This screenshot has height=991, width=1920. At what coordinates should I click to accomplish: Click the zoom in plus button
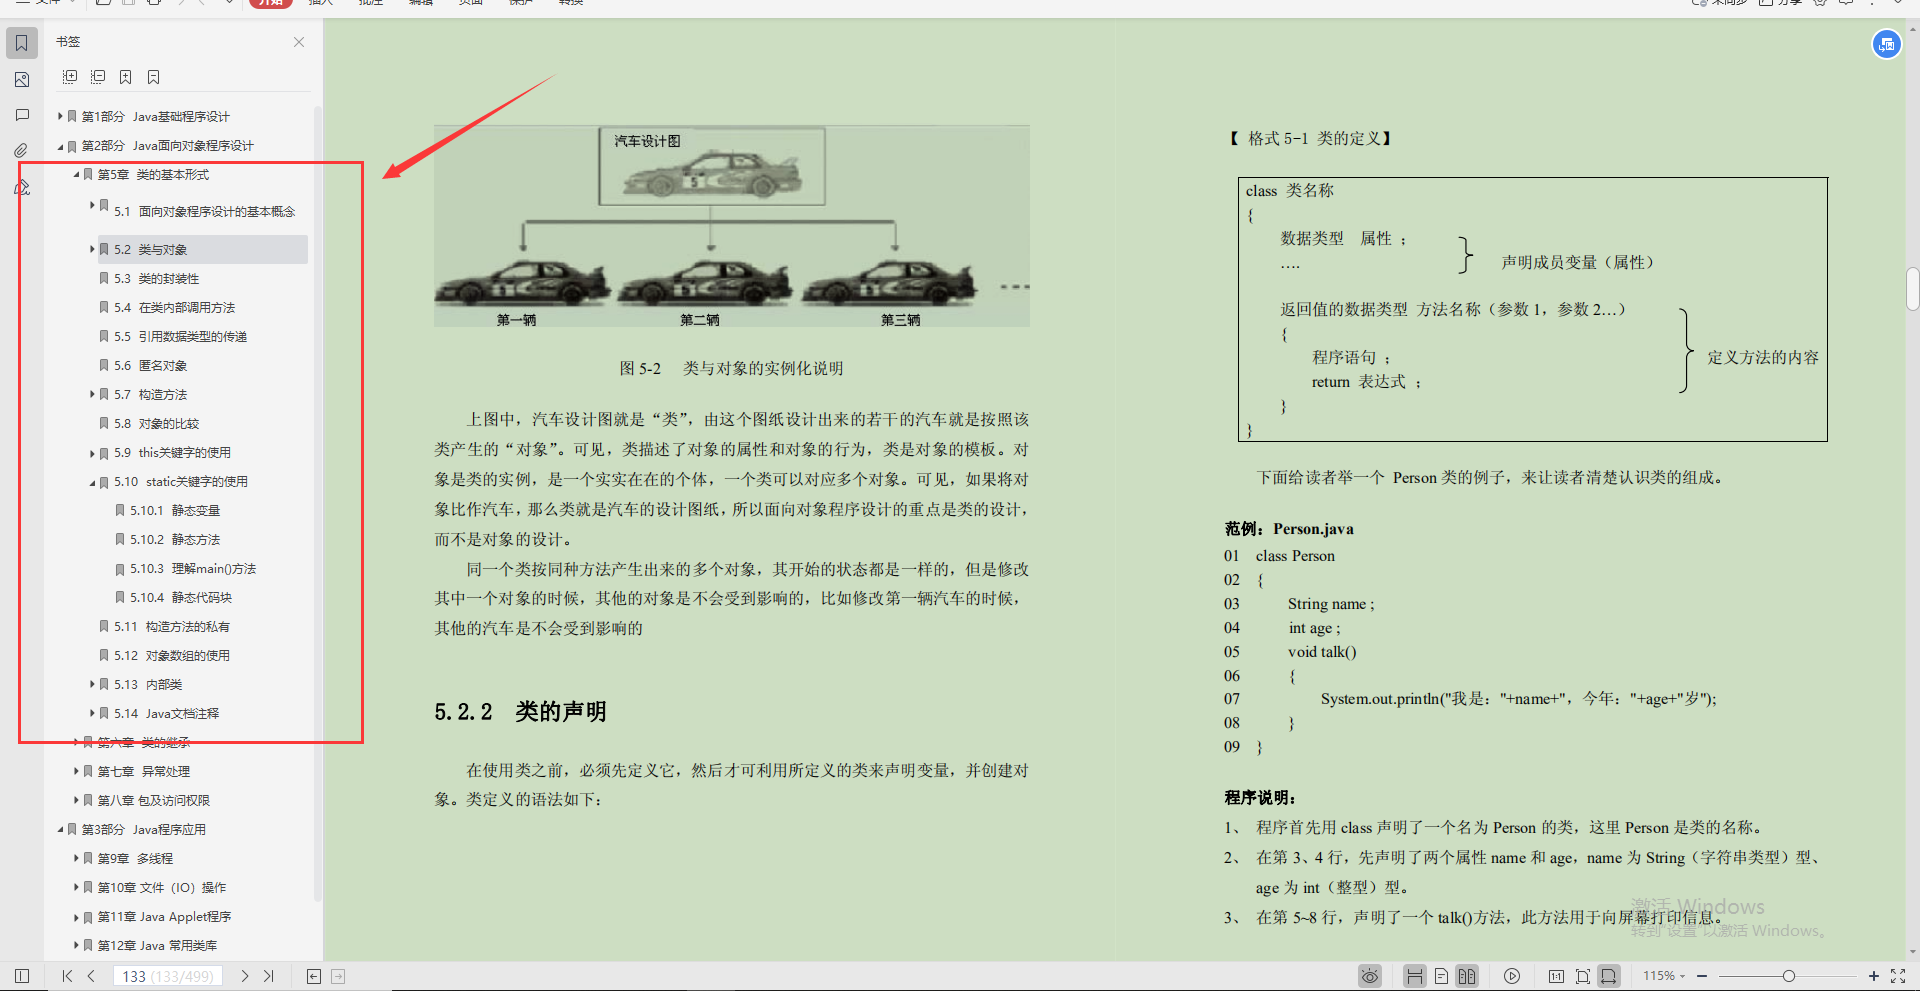tap(1873, 976)
